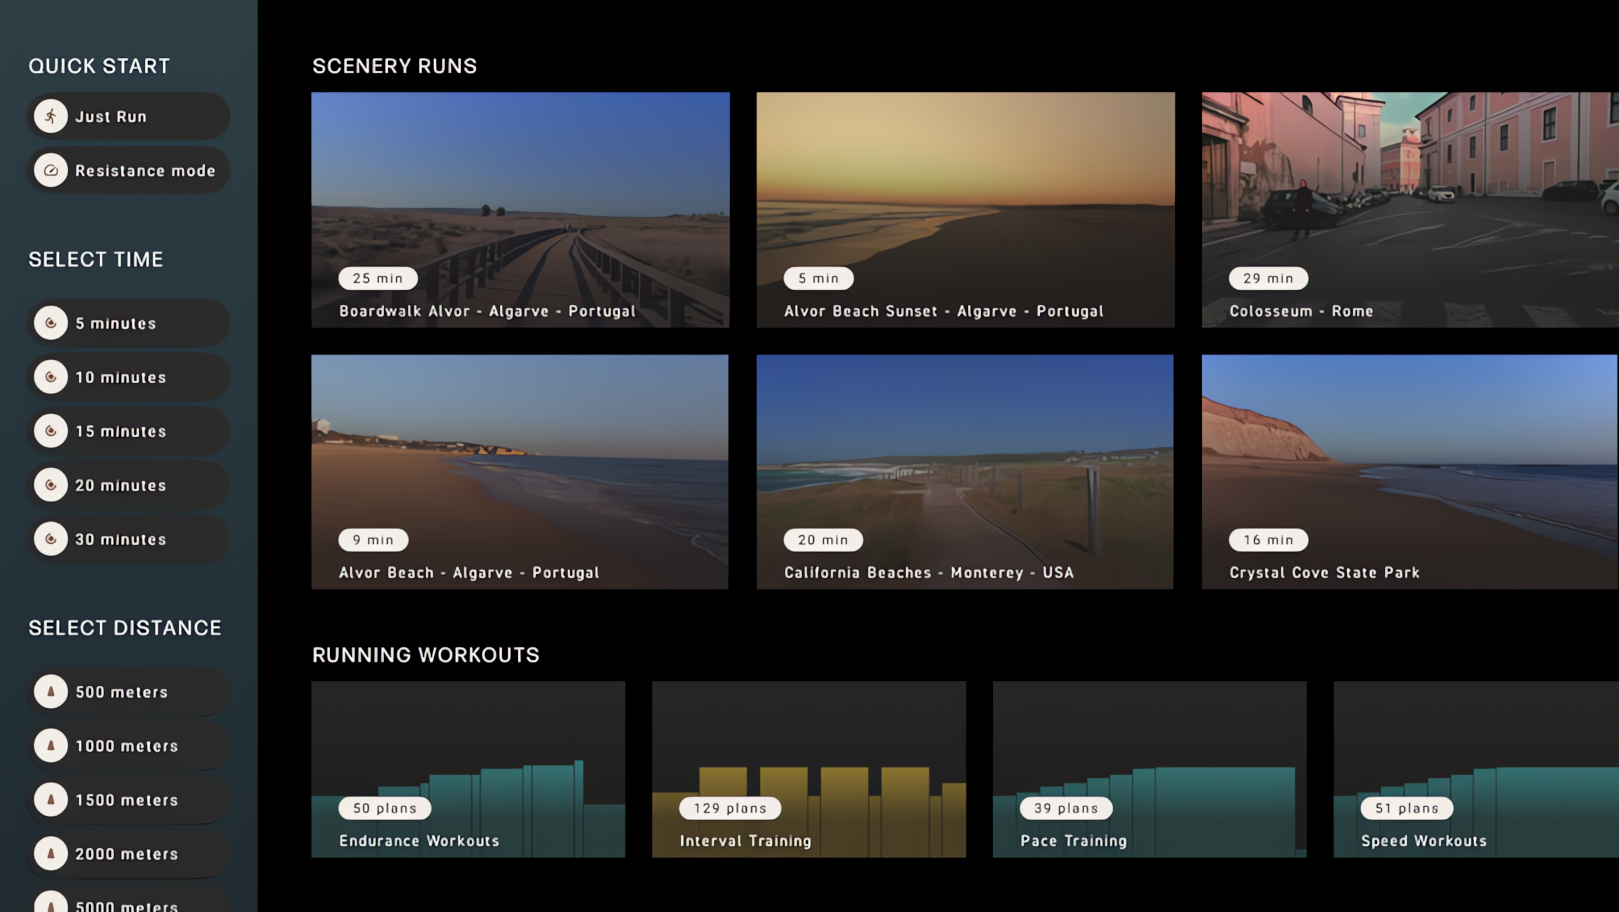Open the Colosseum Rome scenery run
Screen dimensions: 1619x912
point(1409,210)
